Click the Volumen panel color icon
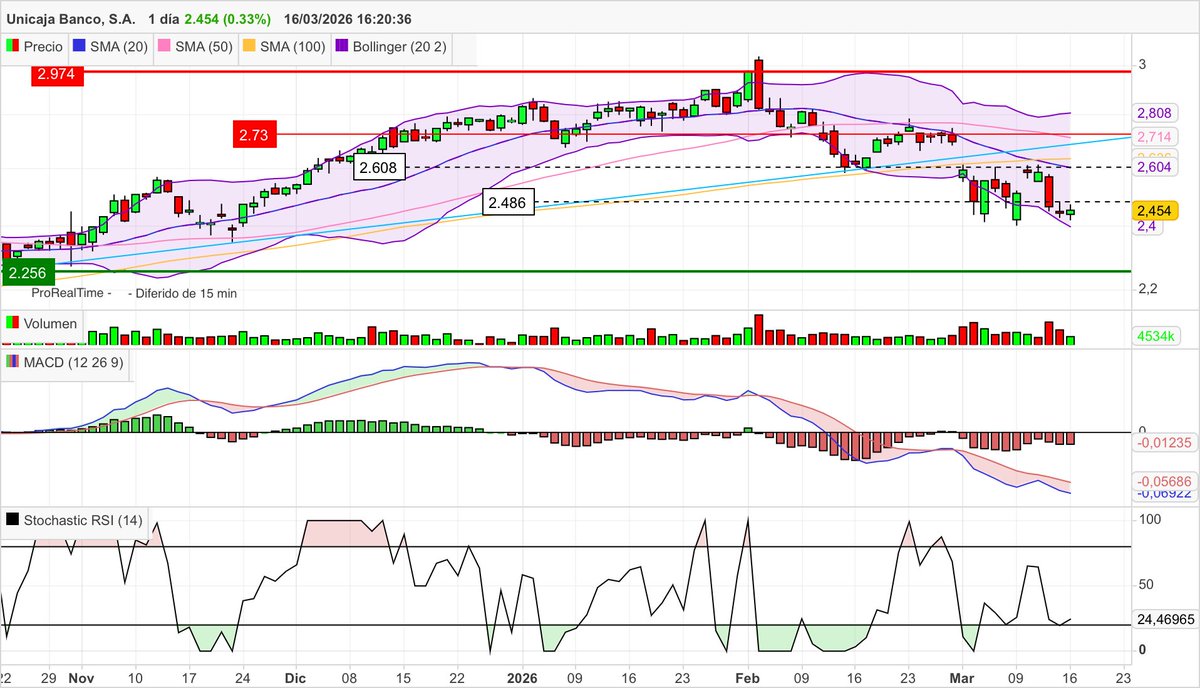This screenshot has width=1200, height=688. 13,323
